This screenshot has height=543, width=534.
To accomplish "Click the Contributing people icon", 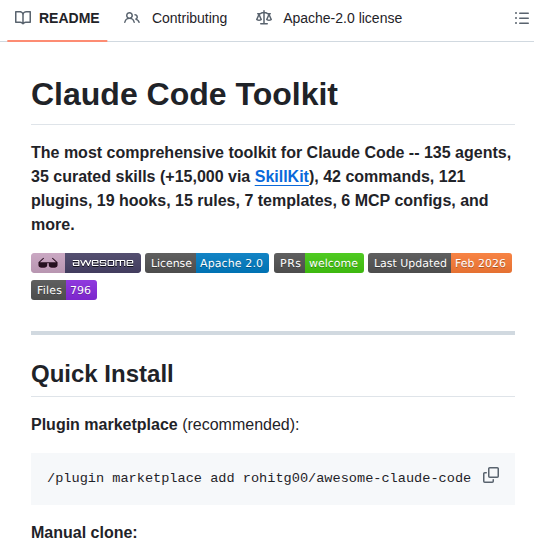I will coord(132,18).
